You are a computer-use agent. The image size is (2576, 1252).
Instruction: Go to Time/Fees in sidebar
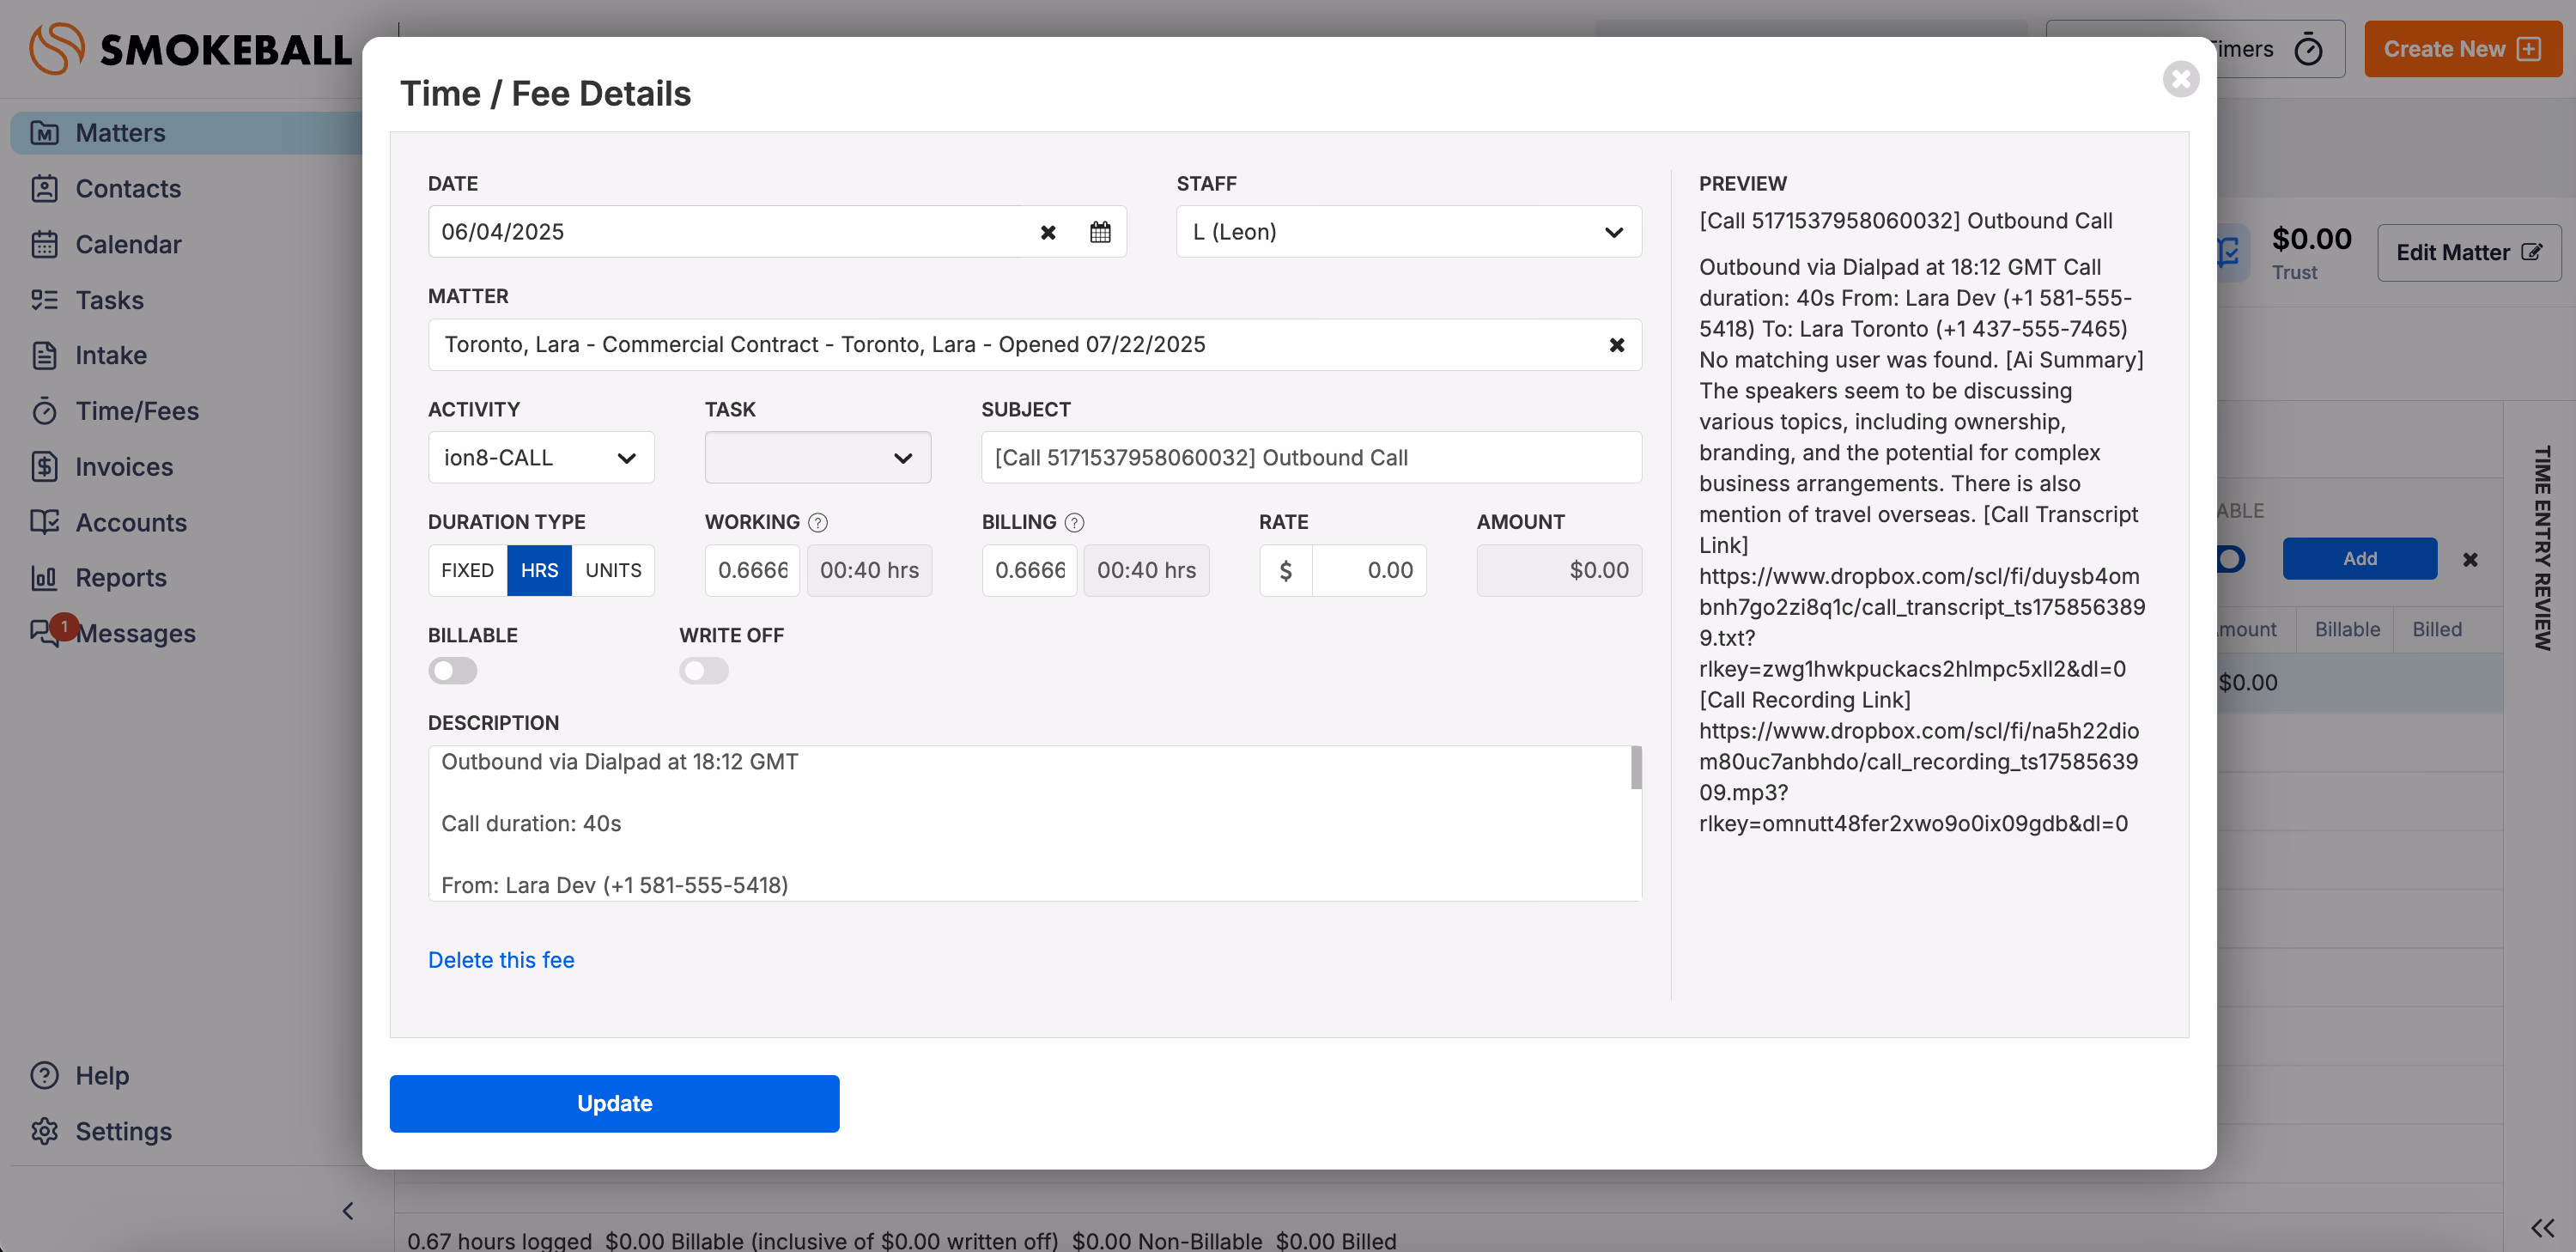click(137, 411)
